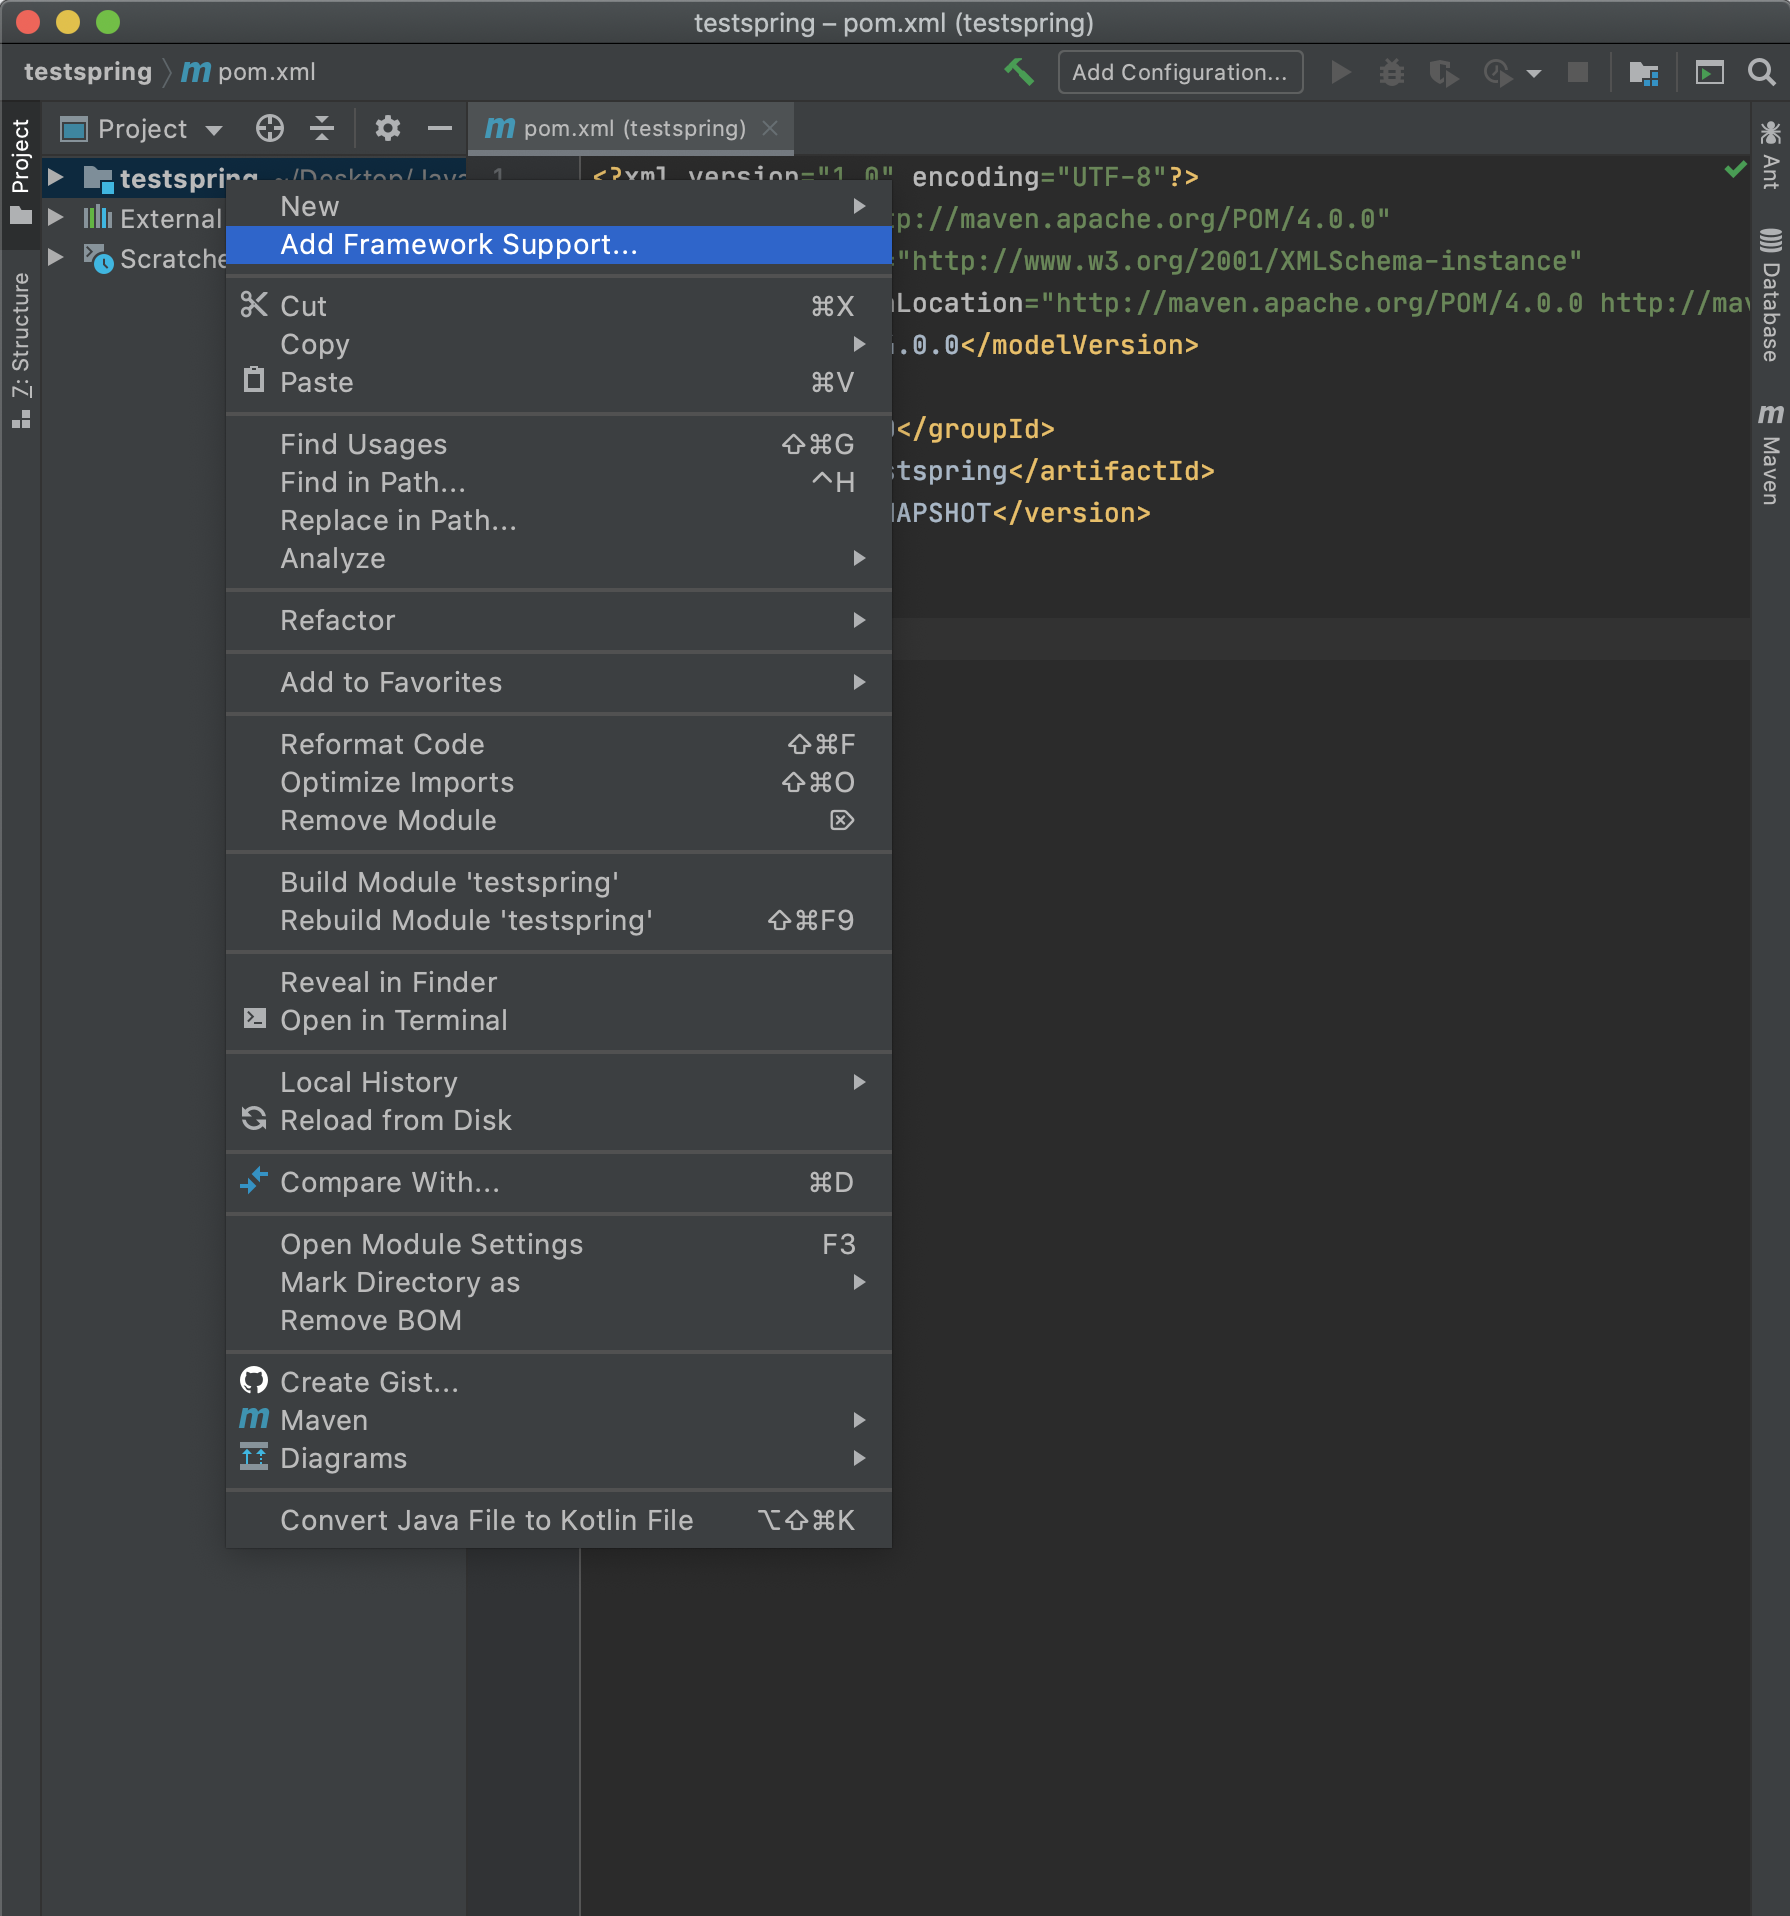Click the Collapse All icon in Project panel
The image size is (1790, 1916).
tap(322, 128)
